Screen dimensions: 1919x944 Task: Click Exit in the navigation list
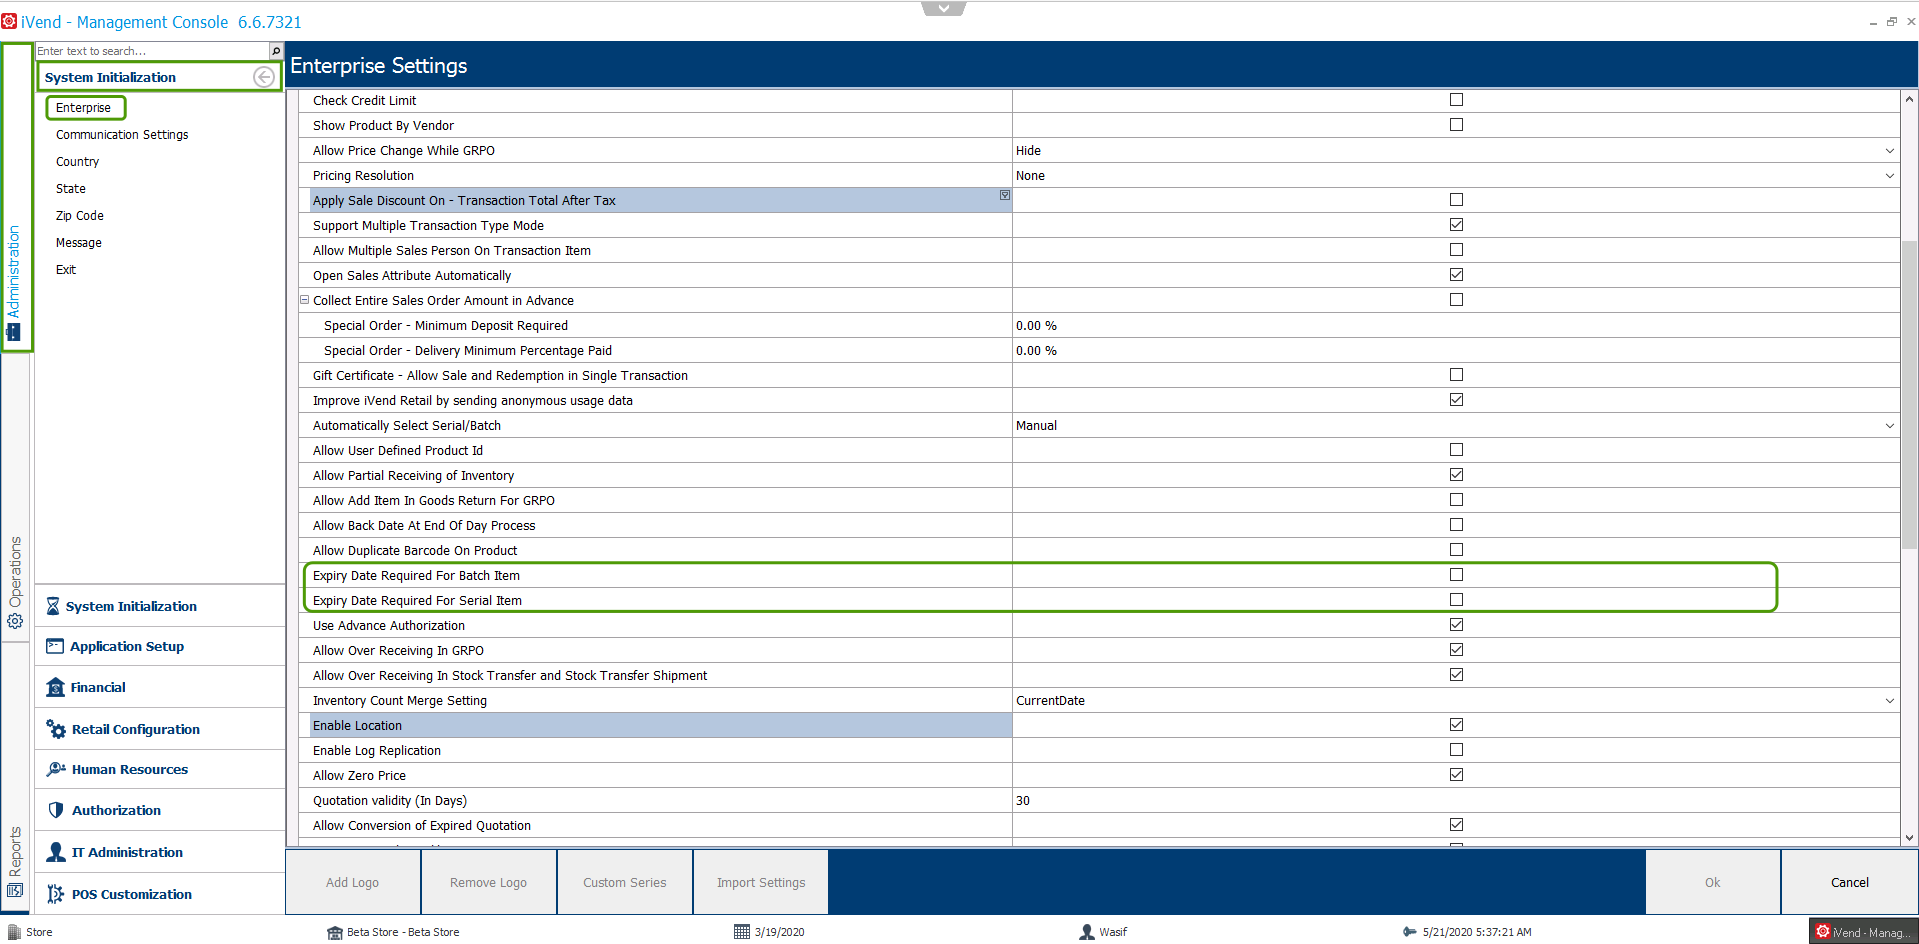[66, 270]
